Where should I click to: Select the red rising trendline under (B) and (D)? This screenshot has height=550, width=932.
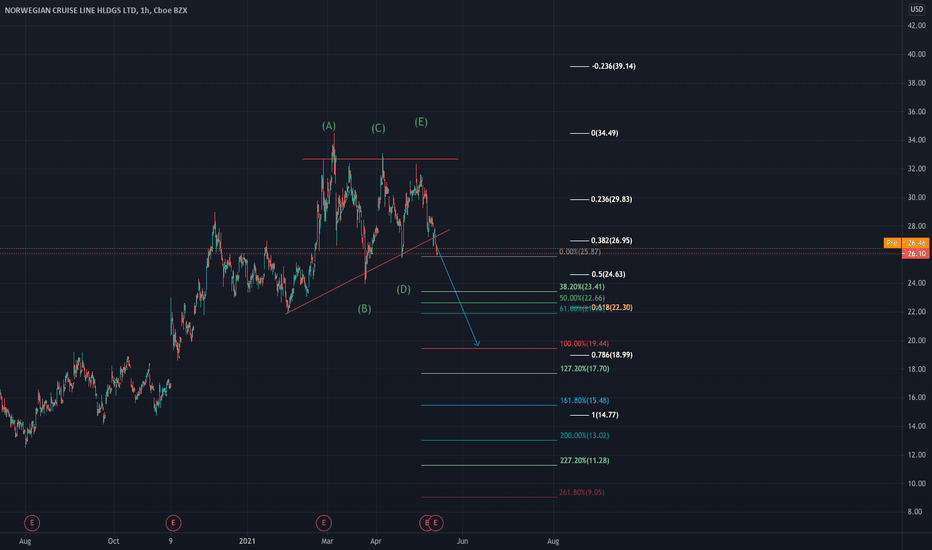(368, 271)
